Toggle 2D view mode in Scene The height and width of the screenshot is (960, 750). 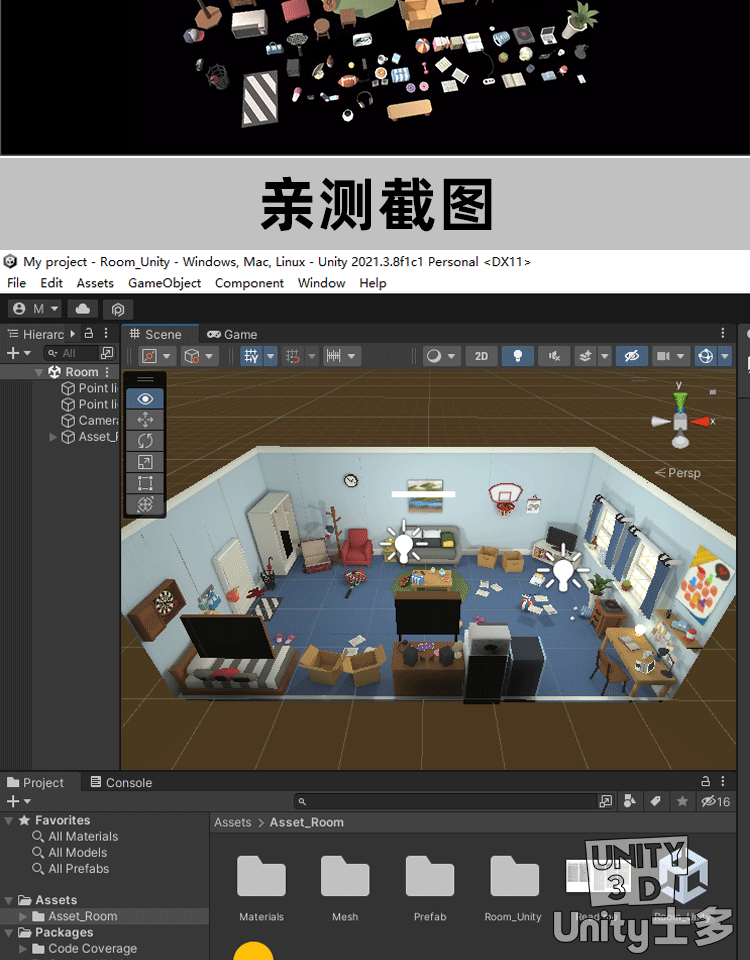click(481, 356)
